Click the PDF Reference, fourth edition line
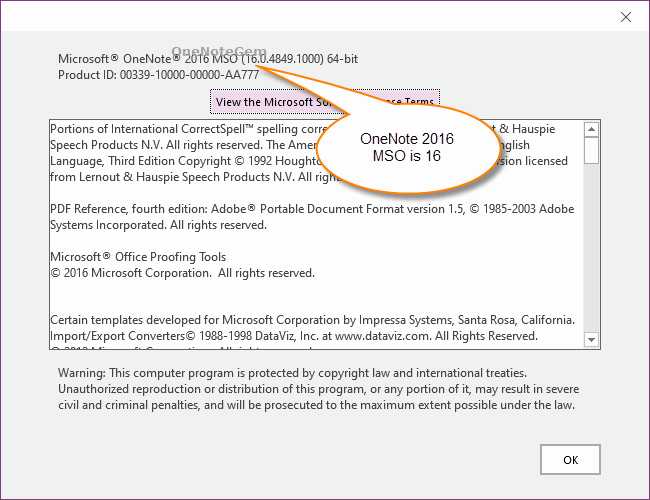 [312, 209]
